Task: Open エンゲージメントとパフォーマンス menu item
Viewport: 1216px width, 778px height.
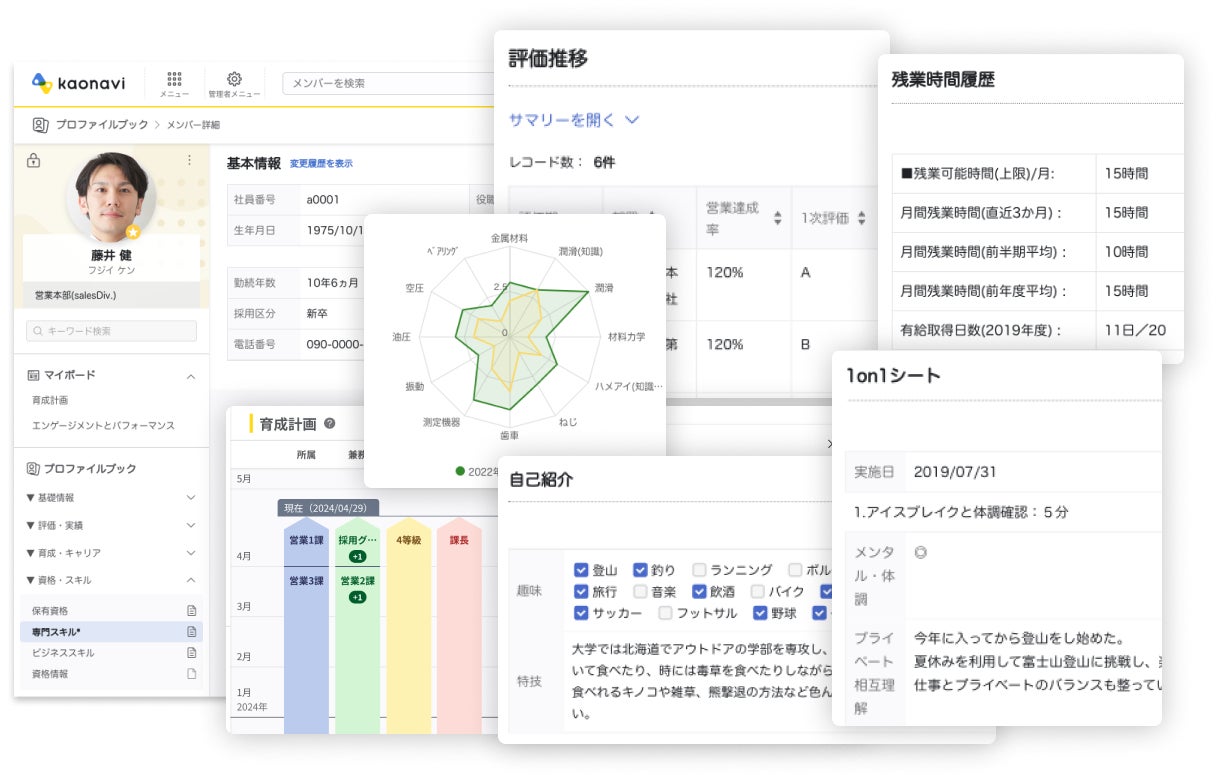Action: pos(103,426)
